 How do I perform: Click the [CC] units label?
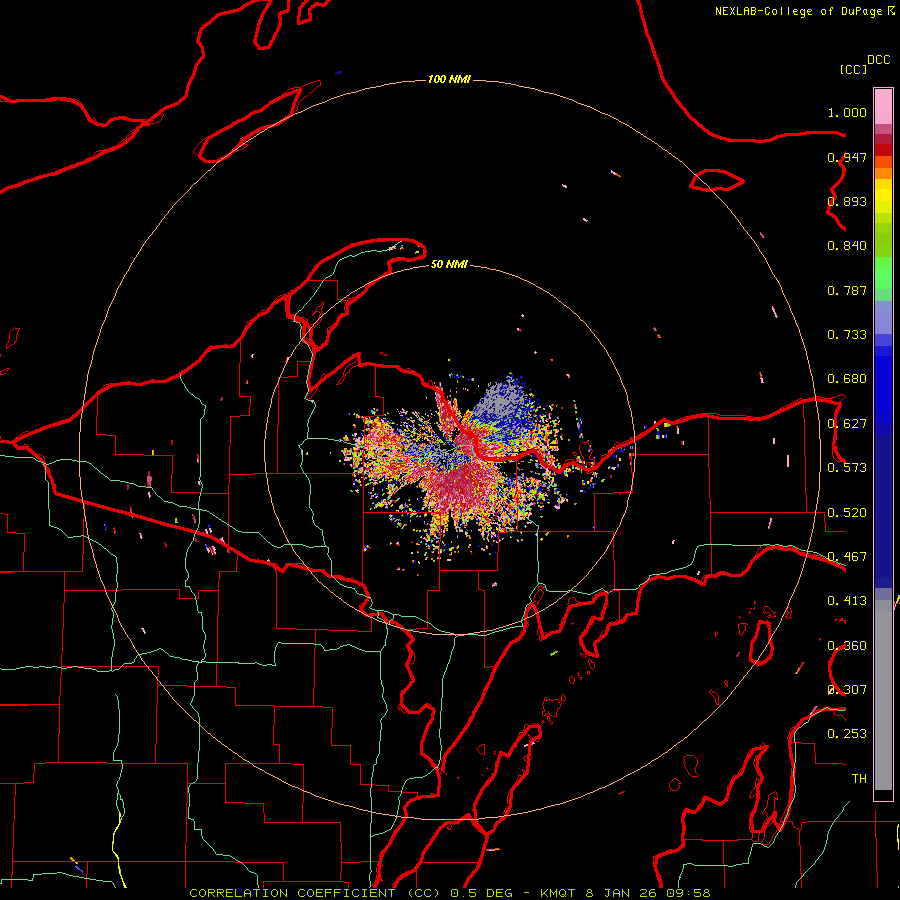(853, 69)
